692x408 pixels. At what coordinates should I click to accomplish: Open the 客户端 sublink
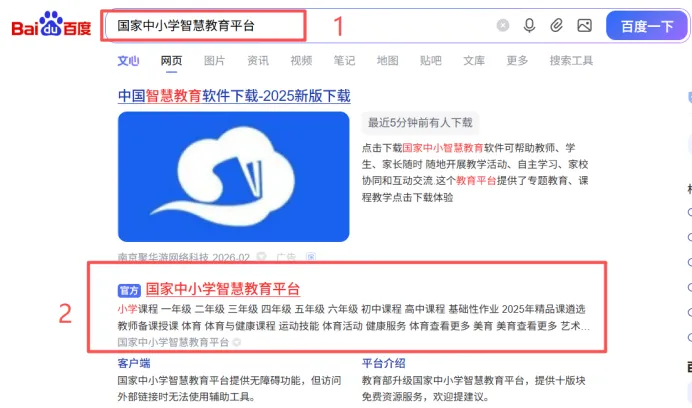134,363
